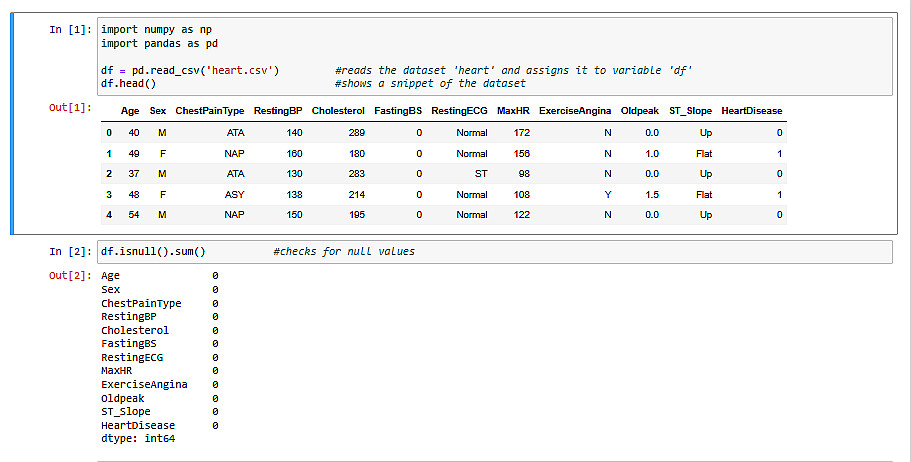Click the RestingBP value 160 cell
Screen dimensions: 911x462
point(295,154)
